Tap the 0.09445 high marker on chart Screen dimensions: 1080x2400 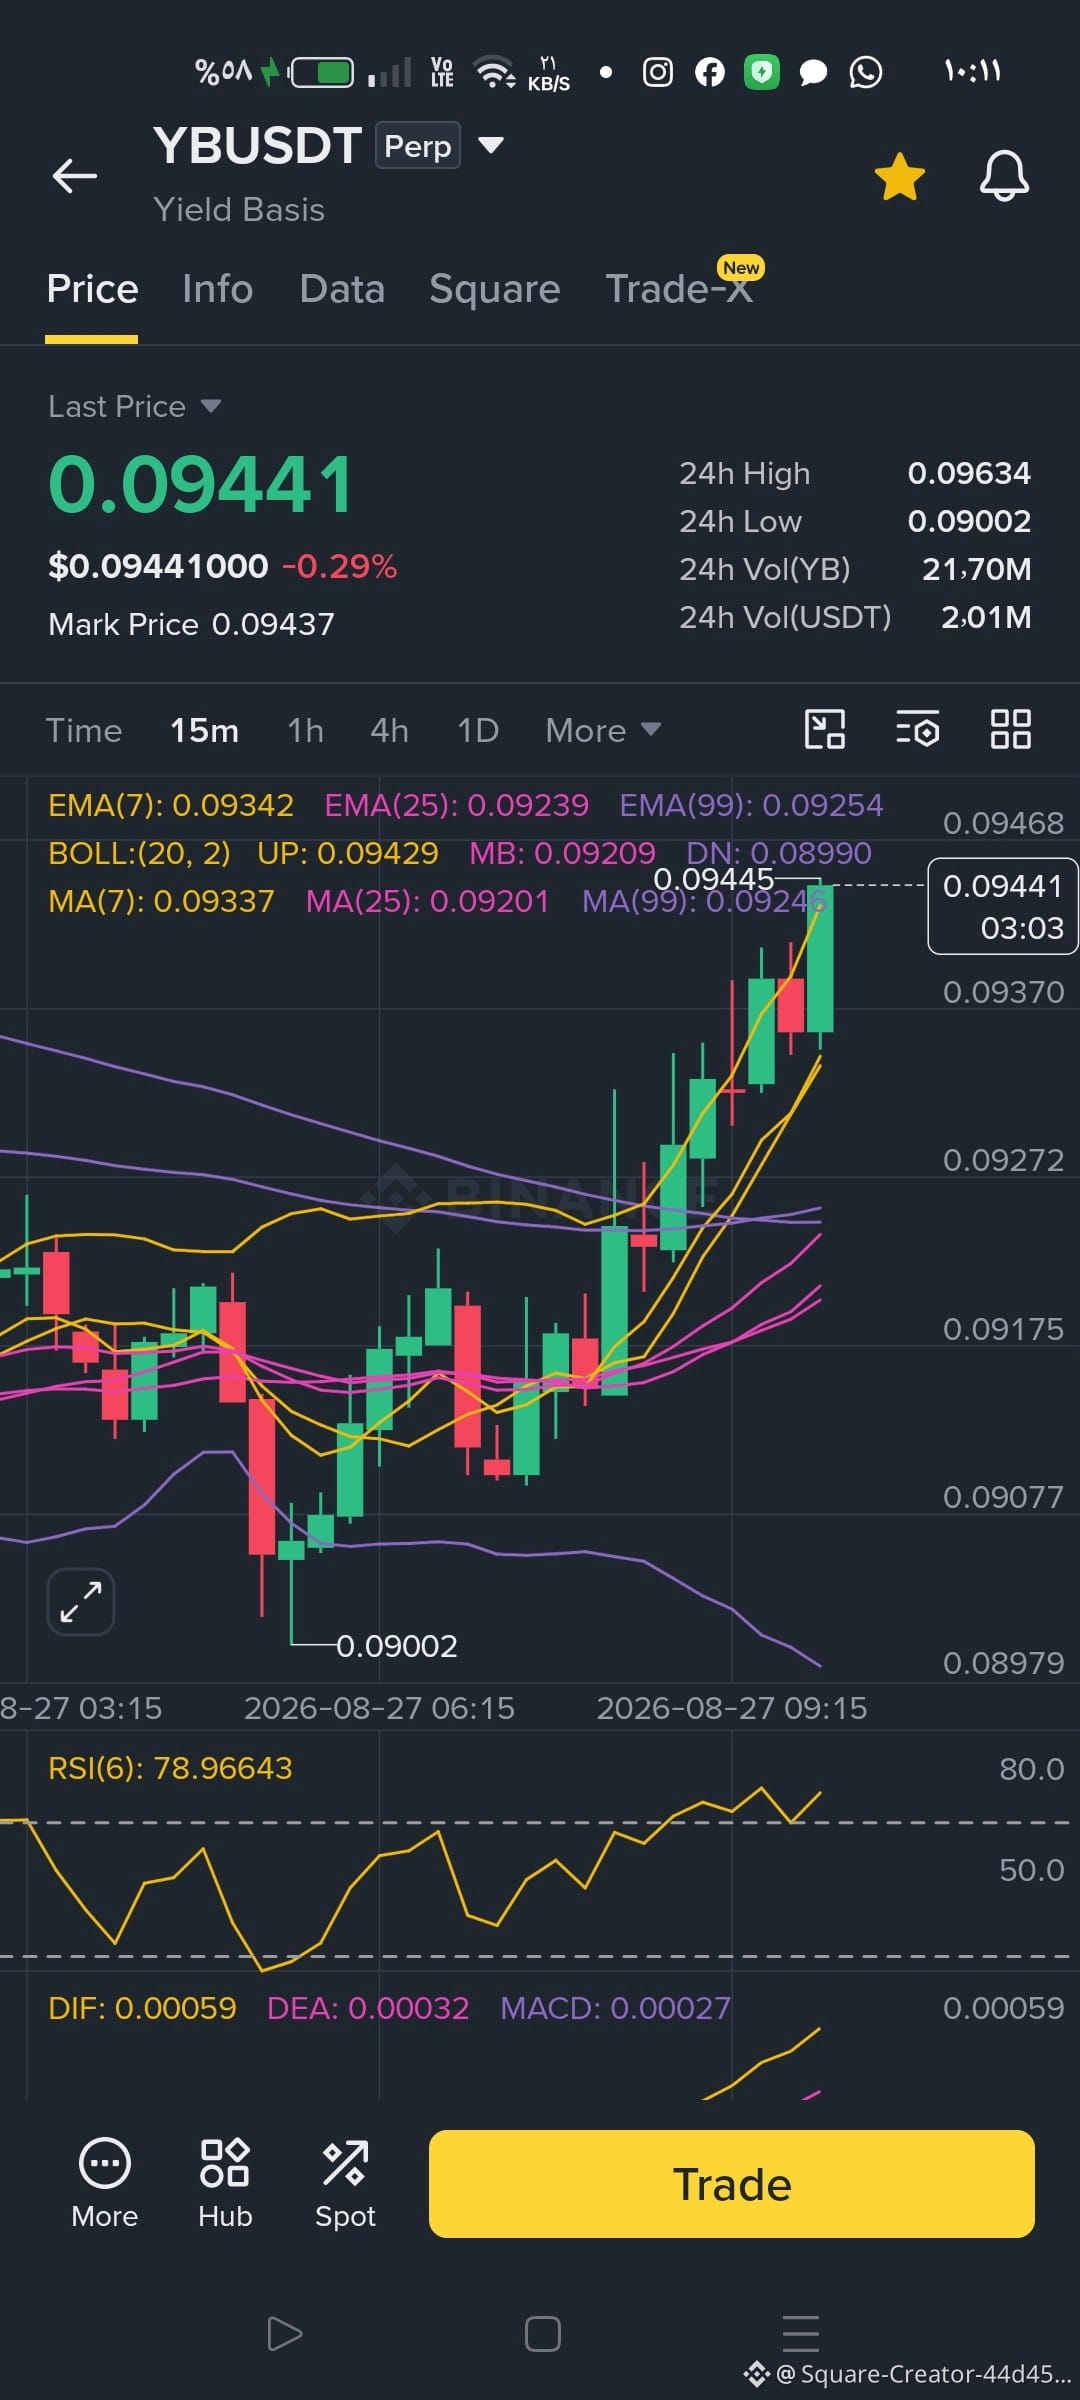coord(714,879)
